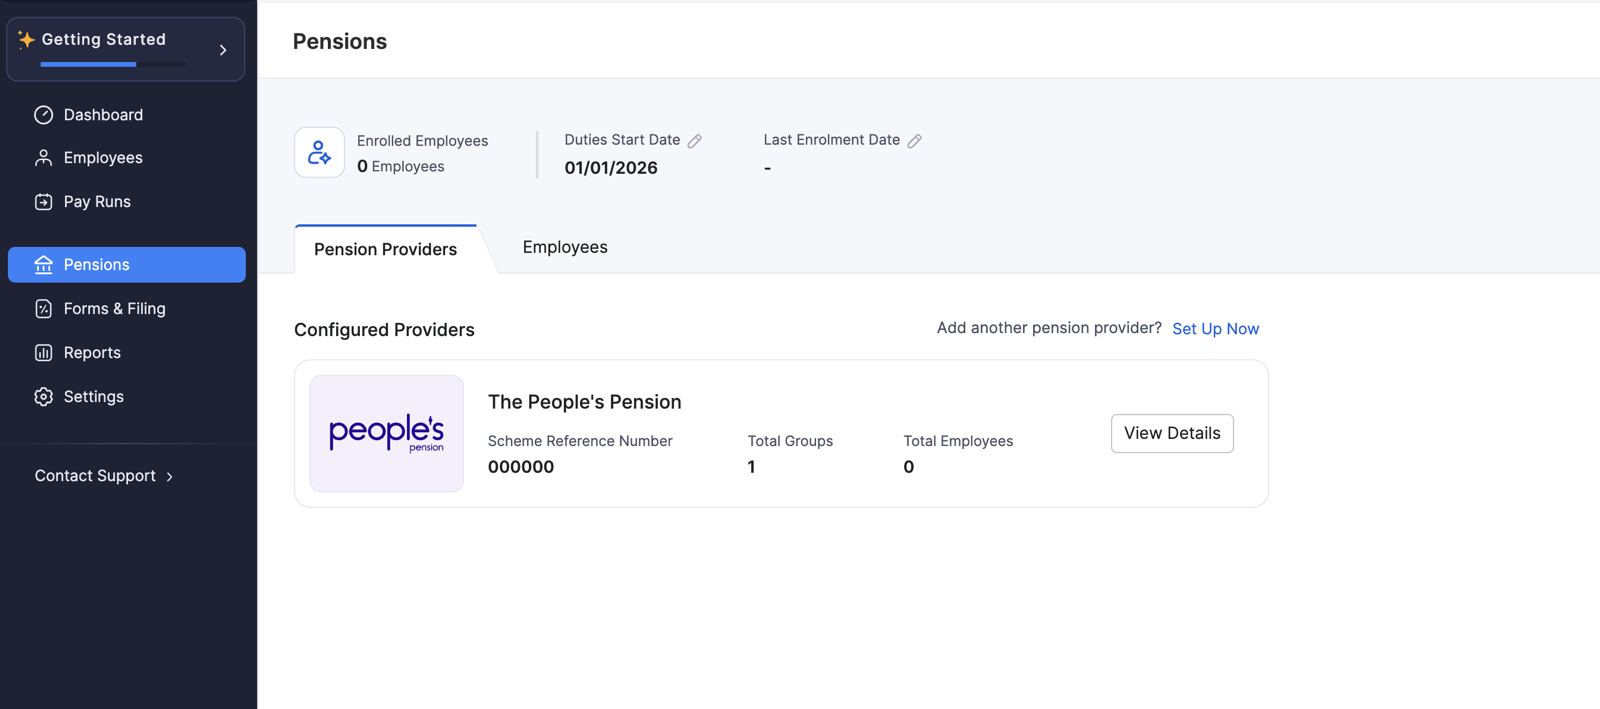Click the Getting Started progress bar
This screenshot has height=709, width=1600.
pyautogui.click(x=113, y=64)
